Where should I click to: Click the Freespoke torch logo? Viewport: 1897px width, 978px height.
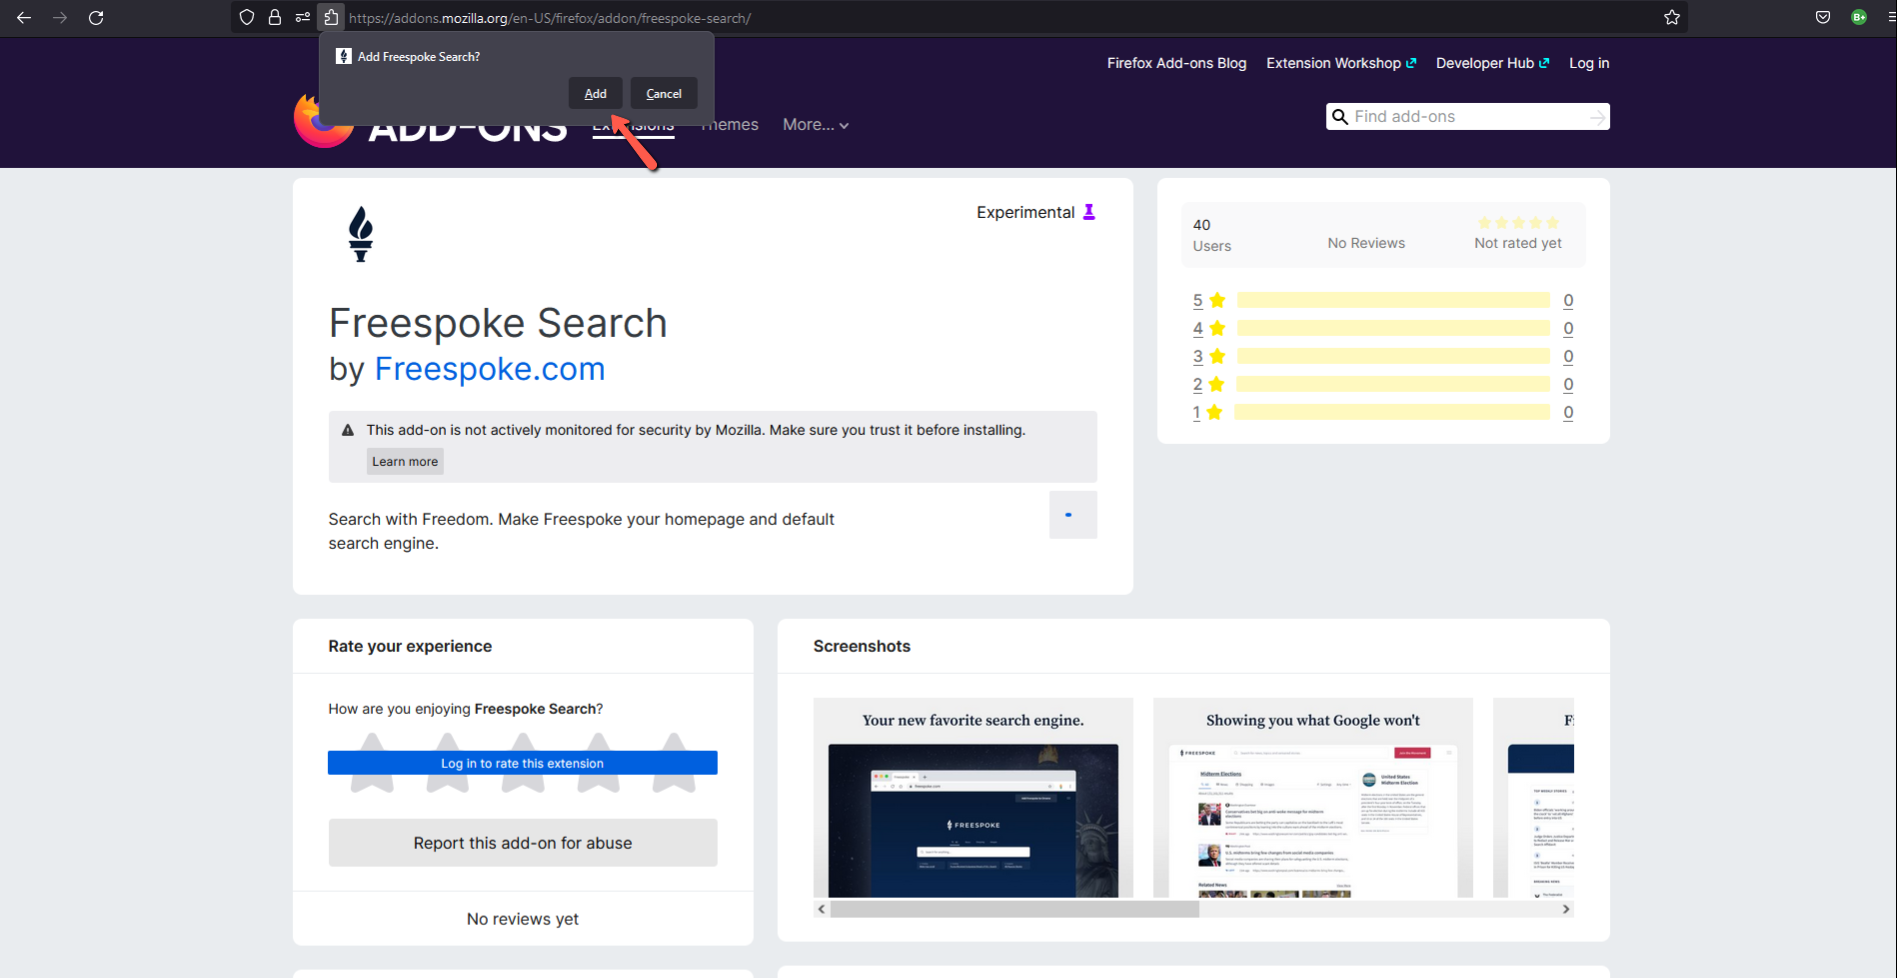(x=361, y=234)
